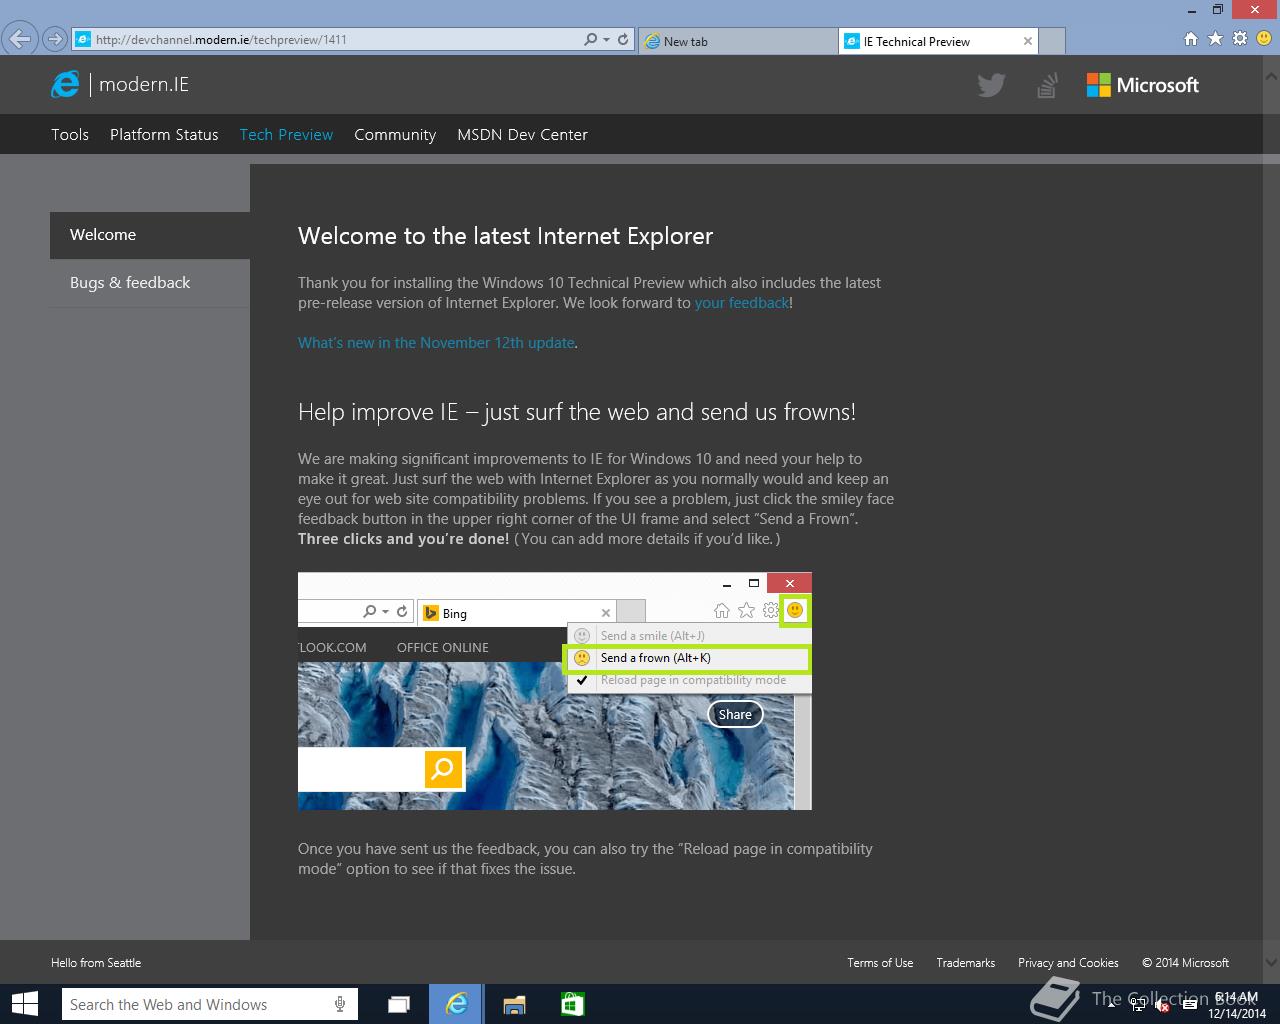Click the network status tray icon

[x=1139, y=1006]
